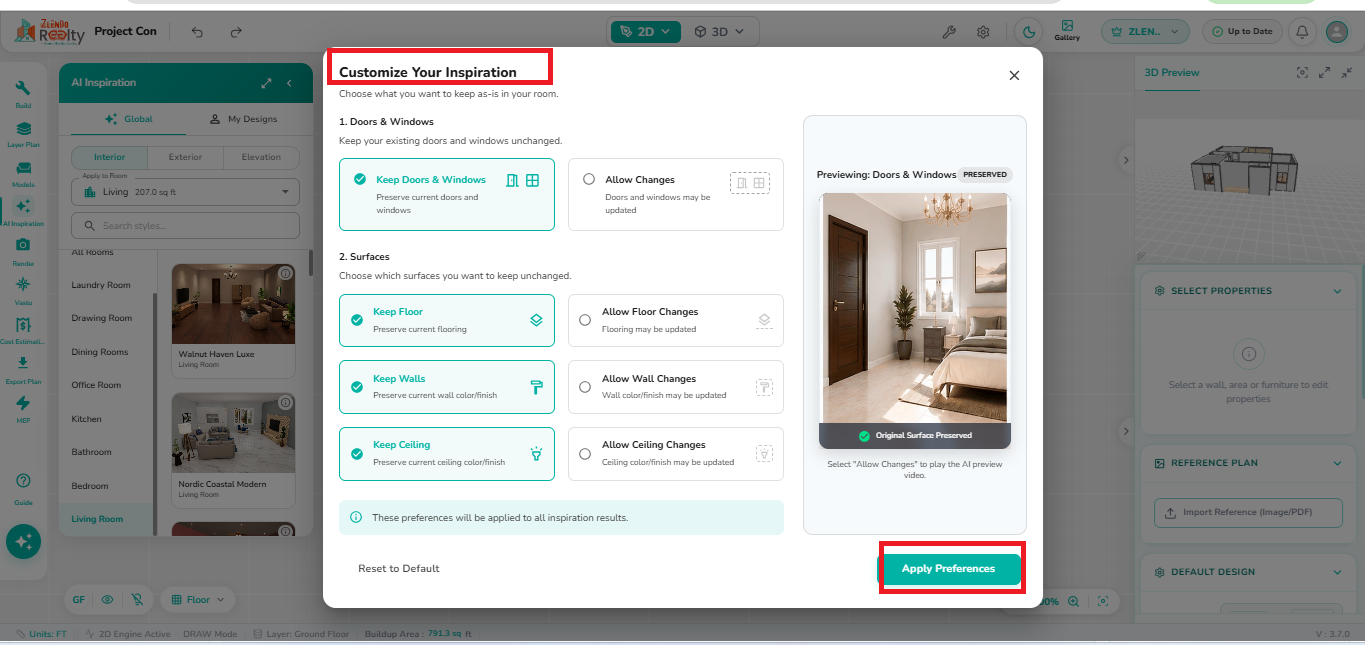This screenshot has height=646, width=1365.
Task: Open the Gallery icon in top bar
Action: [x=1067, y=31]
